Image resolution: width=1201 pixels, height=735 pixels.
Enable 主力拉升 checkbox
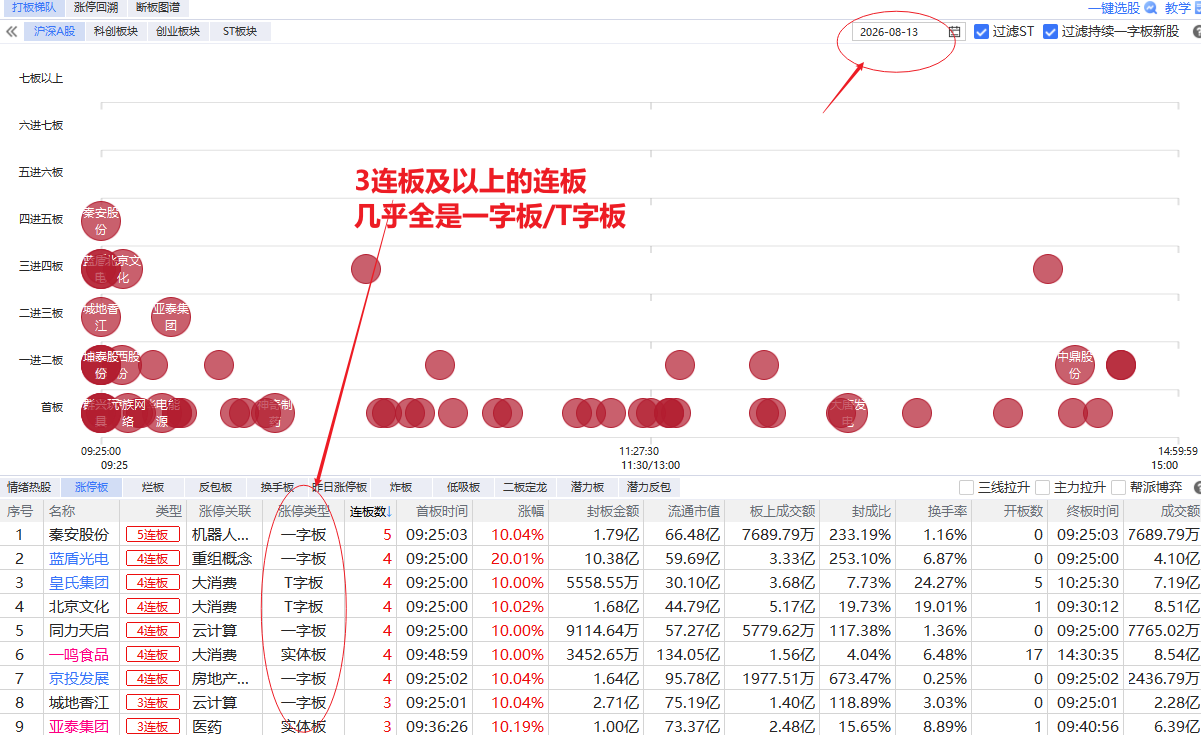[x=1042, y=487]
